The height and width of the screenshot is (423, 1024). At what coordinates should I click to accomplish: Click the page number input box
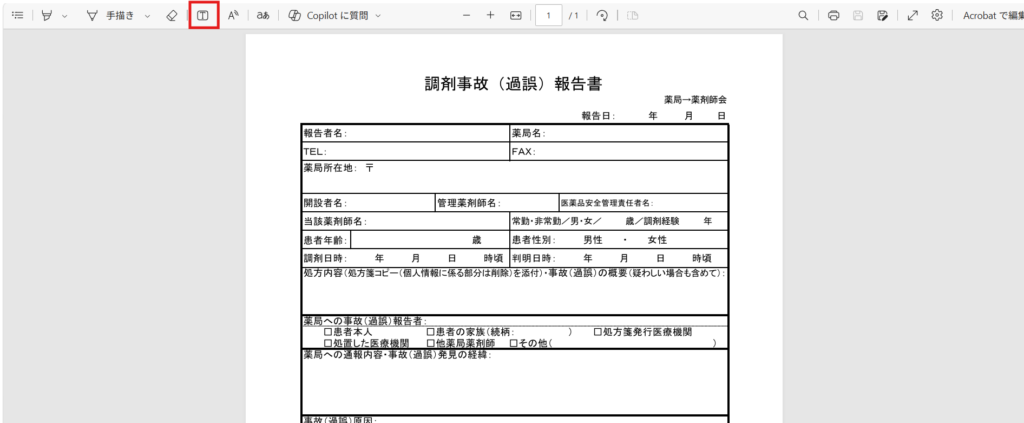click(x=549, y=16)
